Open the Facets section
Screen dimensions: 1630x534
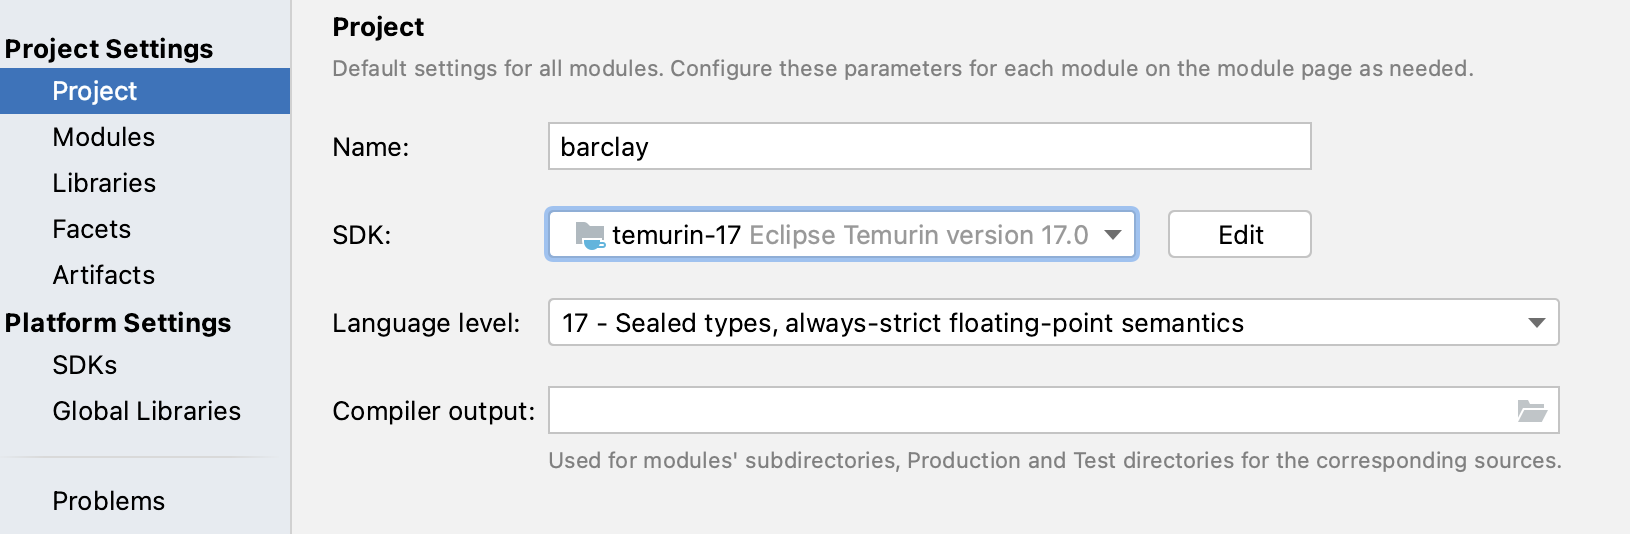click(x=92, y=229)
